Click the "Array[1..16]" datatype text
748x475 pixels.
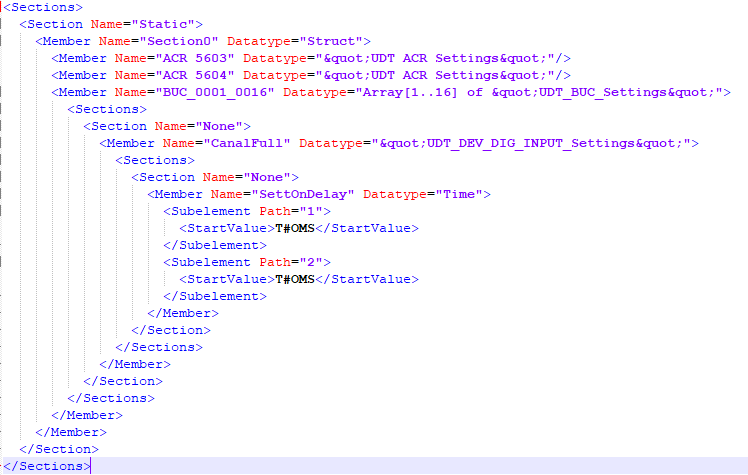pyautogui.click(x=410, y=93)
